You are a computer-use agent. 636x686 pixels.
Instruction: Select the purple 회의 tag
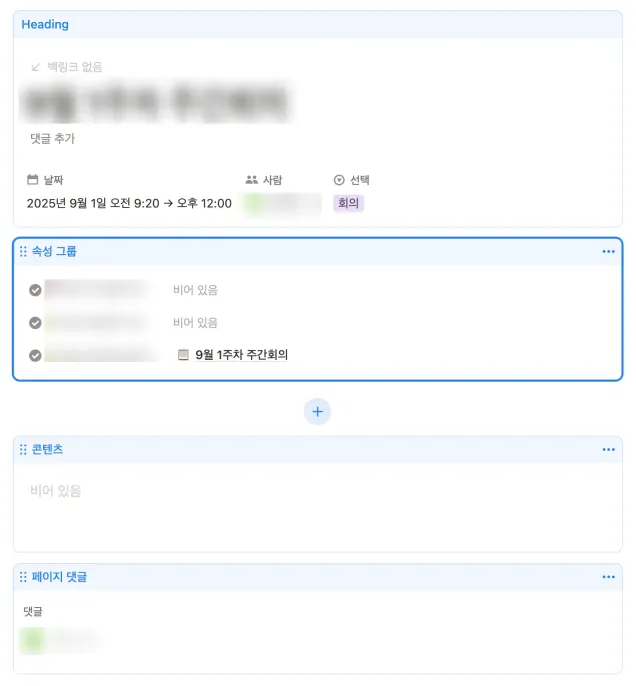349,203
